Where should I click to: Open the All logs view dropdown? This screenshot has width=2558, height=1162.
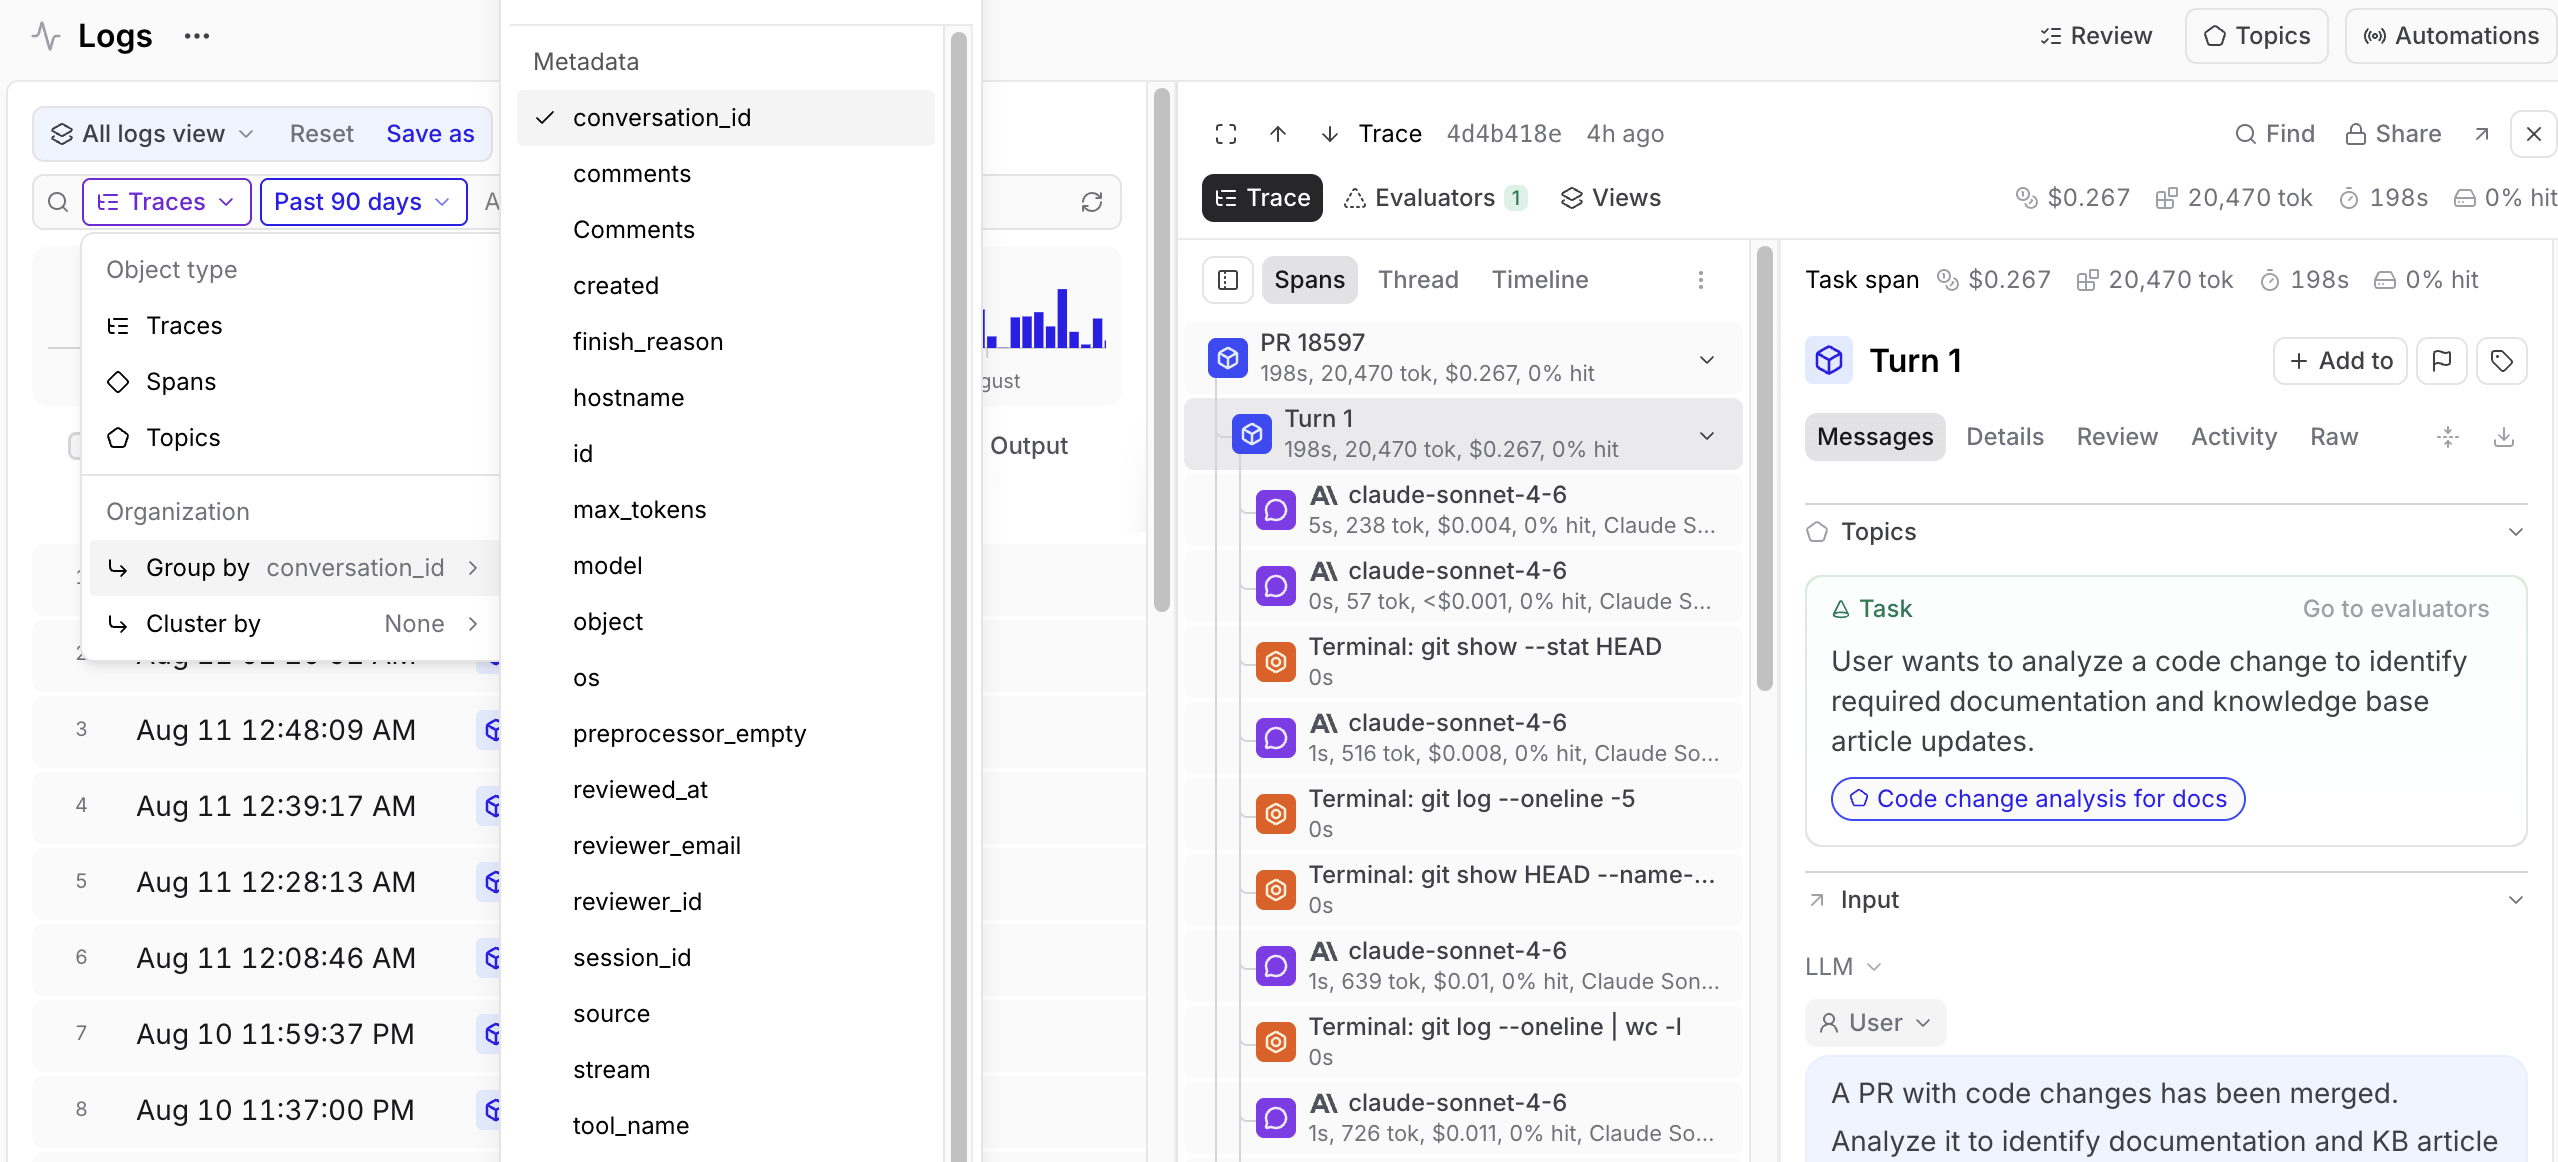pyautogui.click(x=152, y=134)
